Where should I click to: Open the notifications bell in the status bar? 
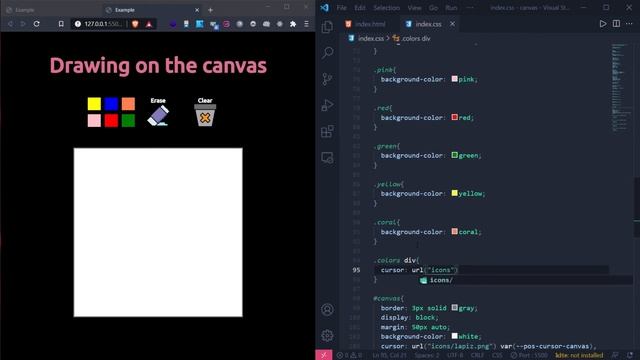pyautogui.click(x=630, y=355)
